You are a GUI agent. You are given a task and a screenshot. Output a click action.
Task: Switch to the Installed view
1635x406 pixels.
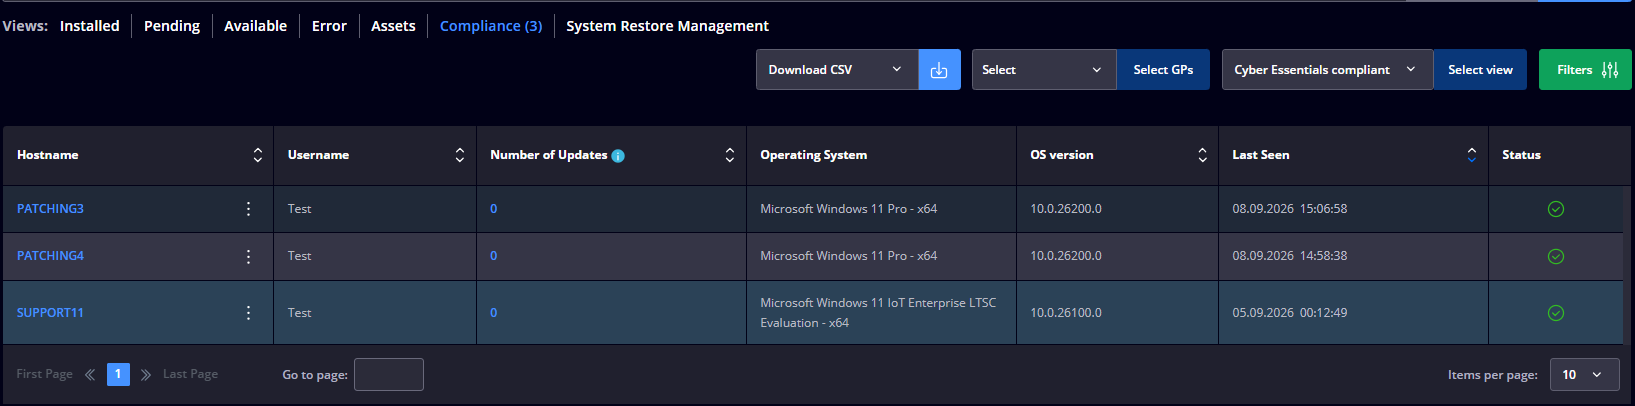[89, 26]
